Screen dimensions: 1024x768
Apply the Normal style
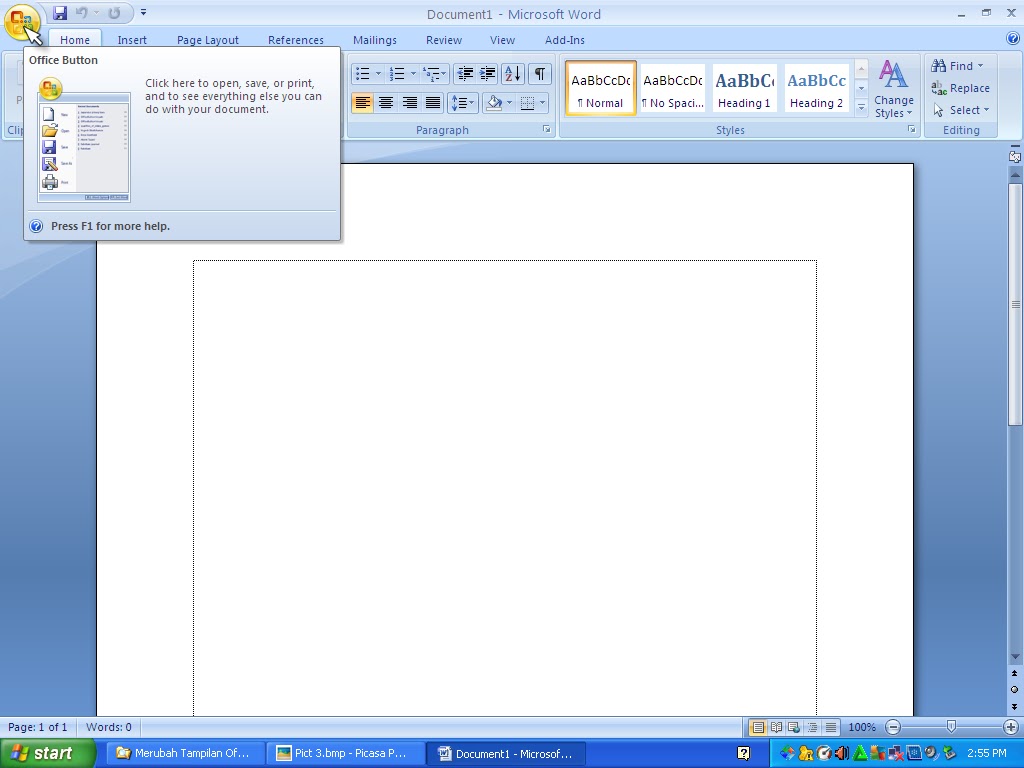coord(601,88)
